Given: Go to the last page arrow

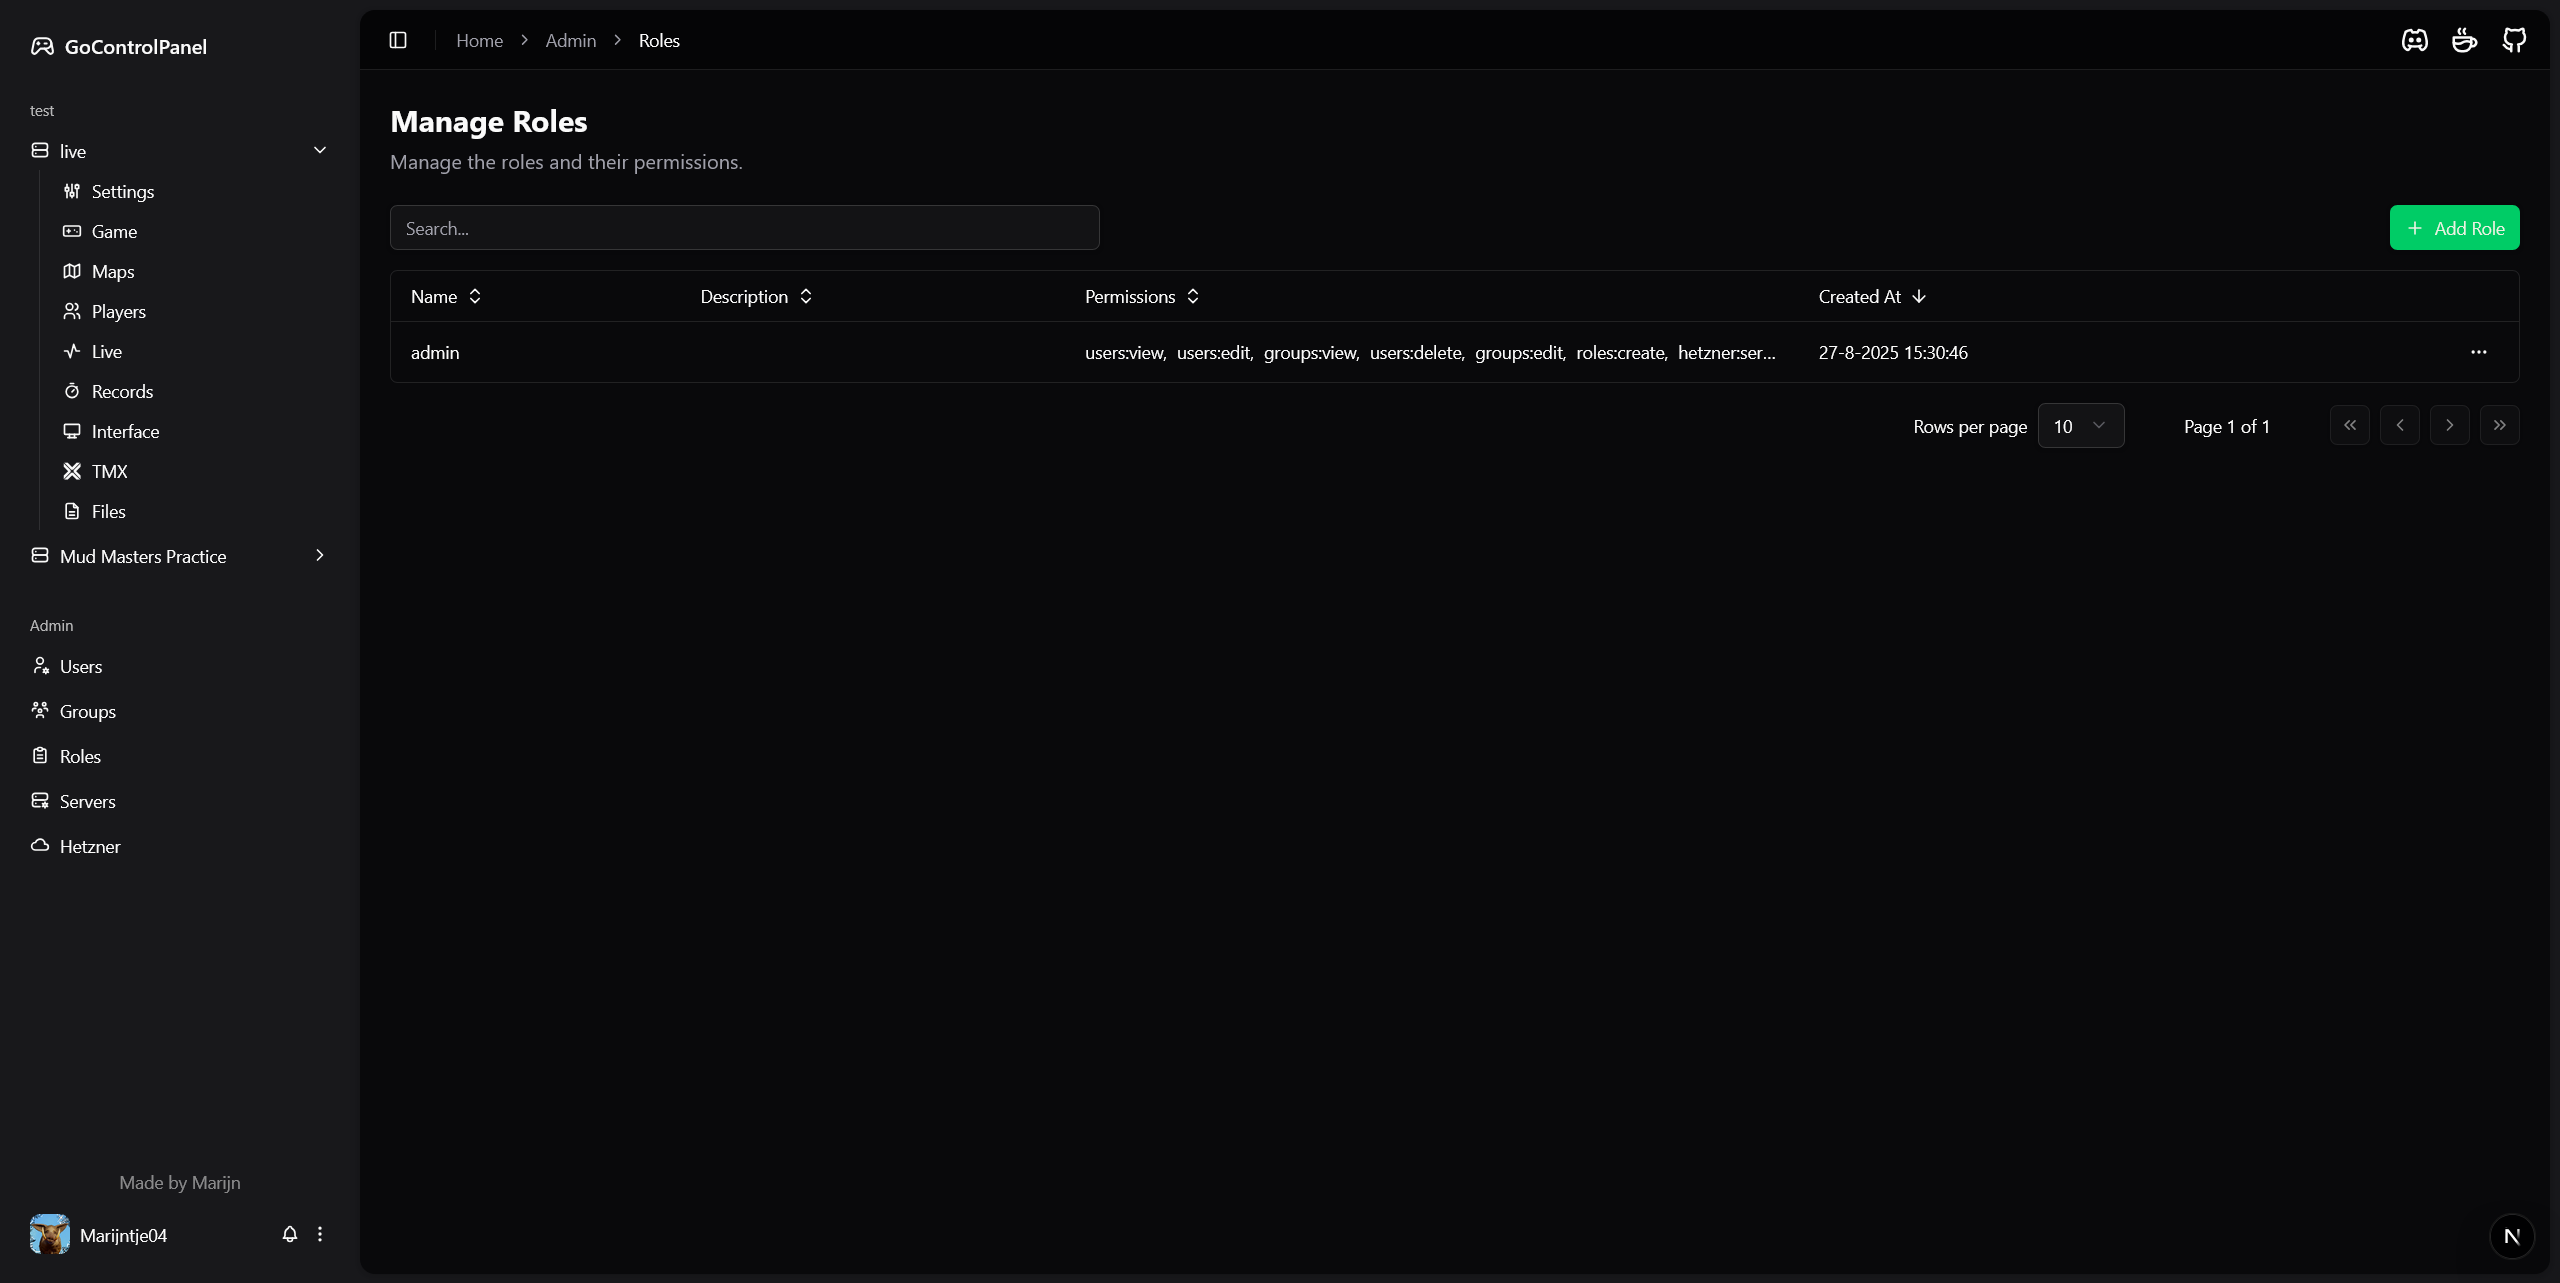Looking at the screenshot, I should [x=2499, y=426].
